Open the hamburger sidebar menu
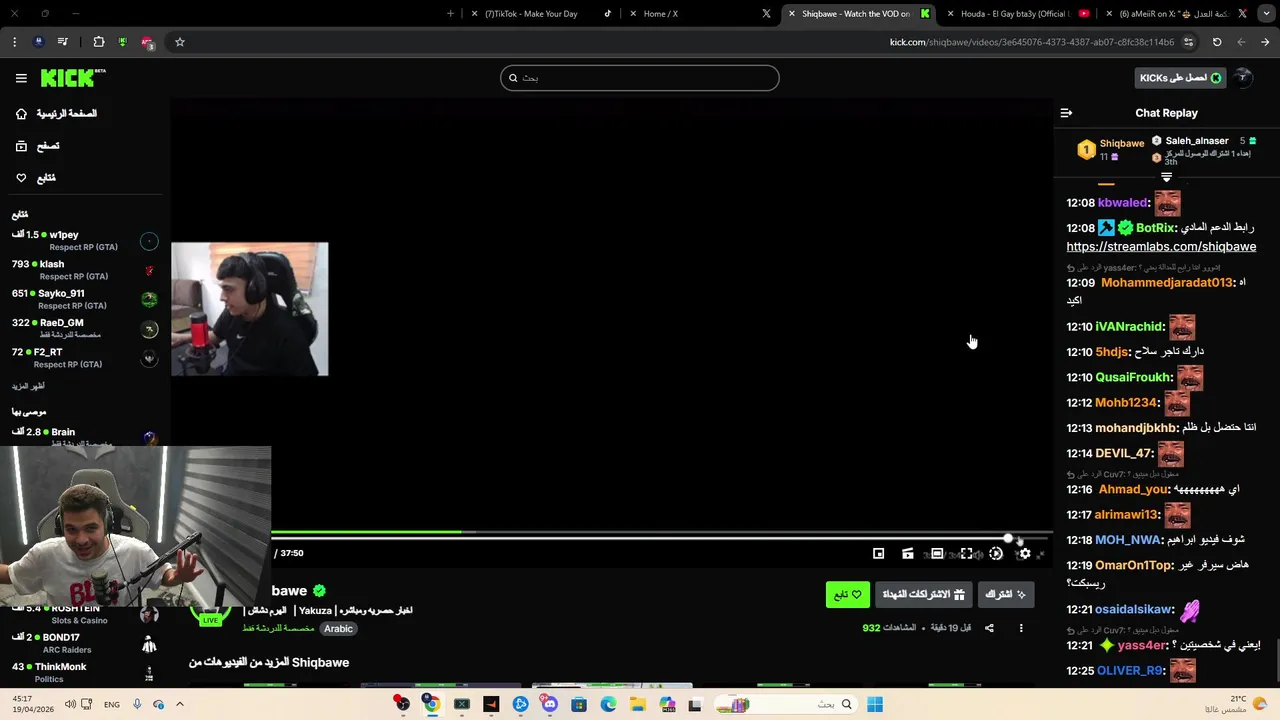This screenshot has height=720, width=1280. (21, 78)
